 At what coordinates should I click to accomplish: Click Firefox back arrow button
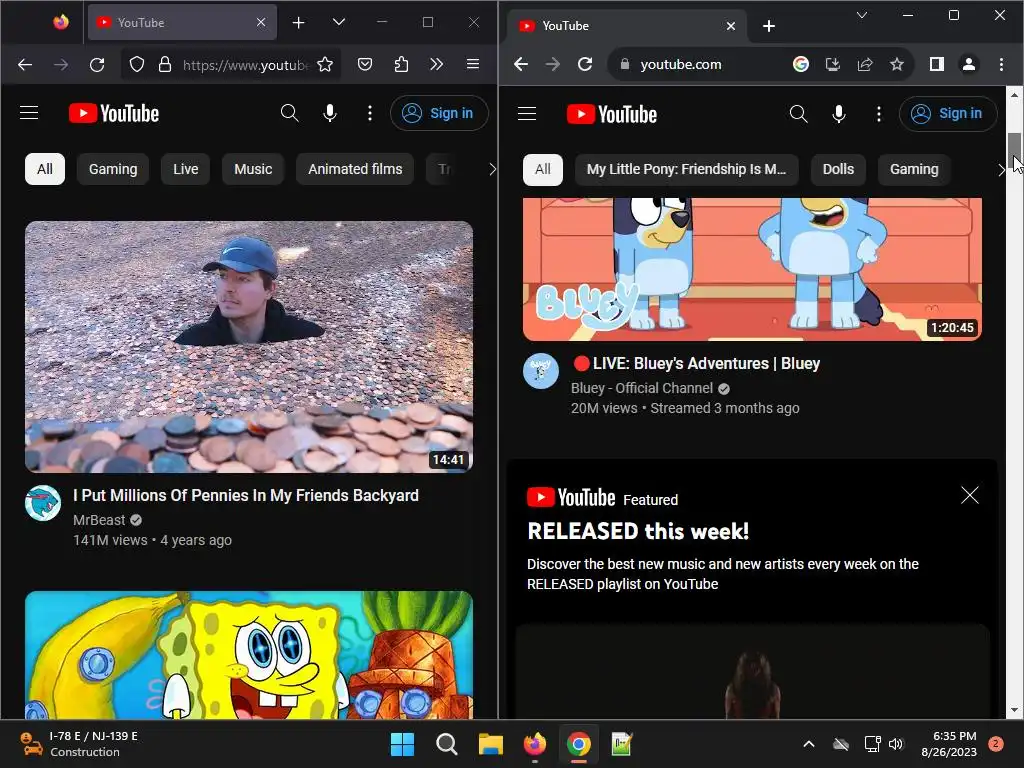pyautogui.click(x=25, y=64)
